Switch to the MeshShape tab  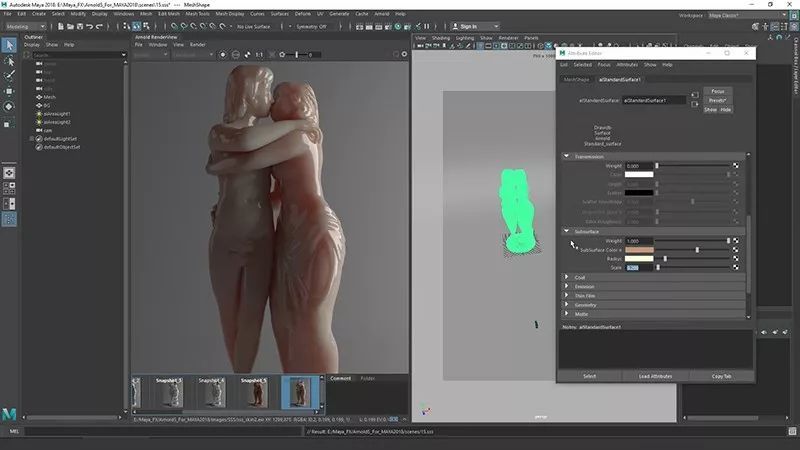(576, 79)
